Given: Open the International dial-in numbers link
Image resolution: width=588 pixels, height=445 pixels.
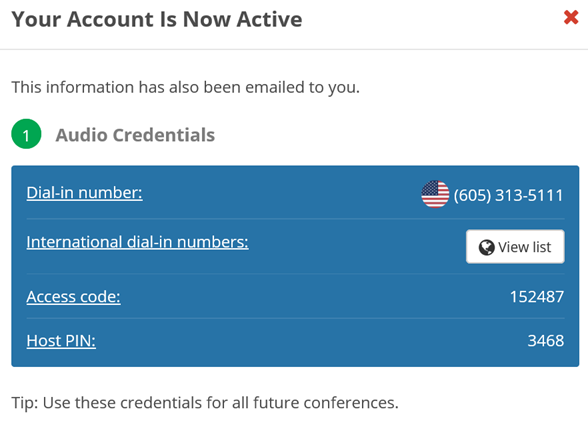Looking at the screenshot, I should [137, 242].
